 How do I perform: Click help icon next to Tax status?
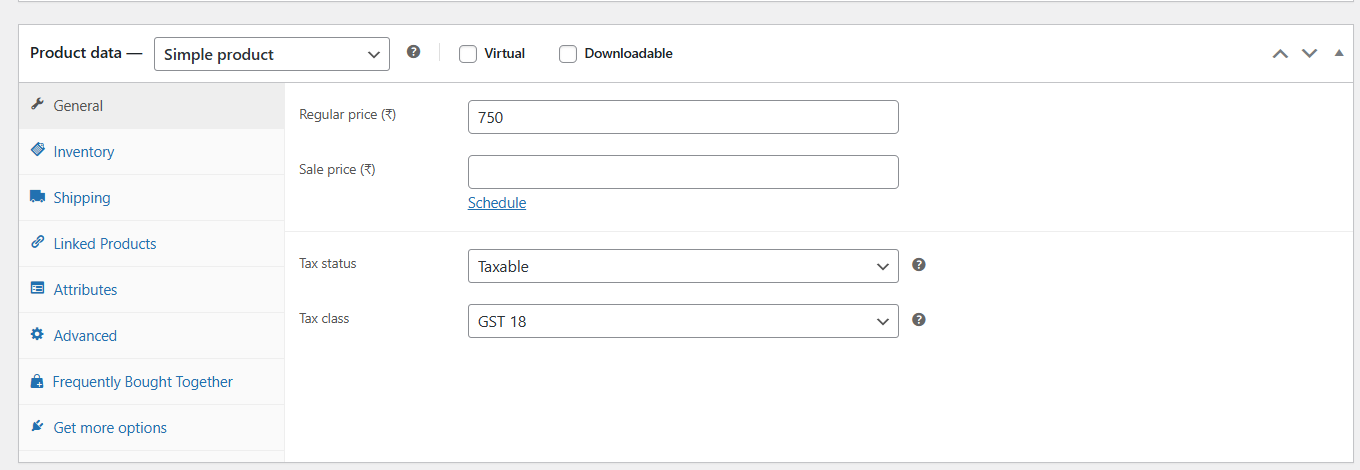919,265
